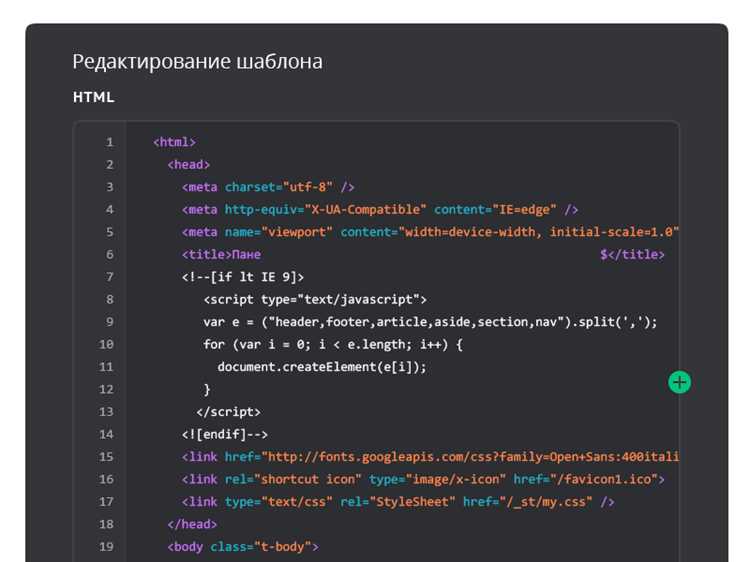Click the closing </head> tag

pos(192,524)
